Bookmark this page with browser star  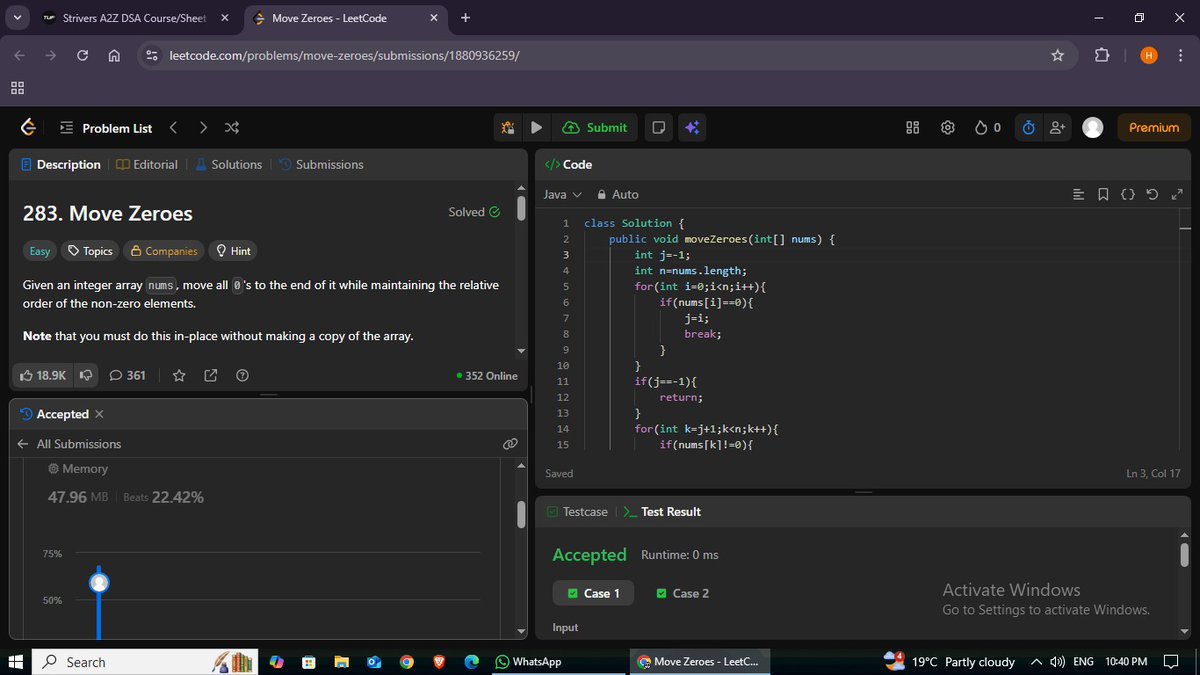[x=1057, y=55]
